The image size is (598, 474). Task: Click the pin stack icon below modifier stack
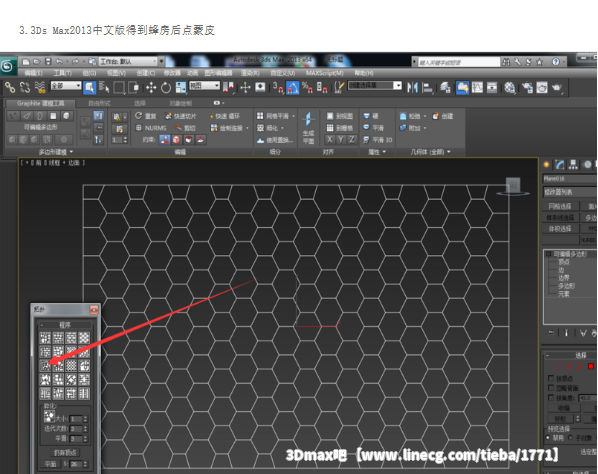(551, 333)
